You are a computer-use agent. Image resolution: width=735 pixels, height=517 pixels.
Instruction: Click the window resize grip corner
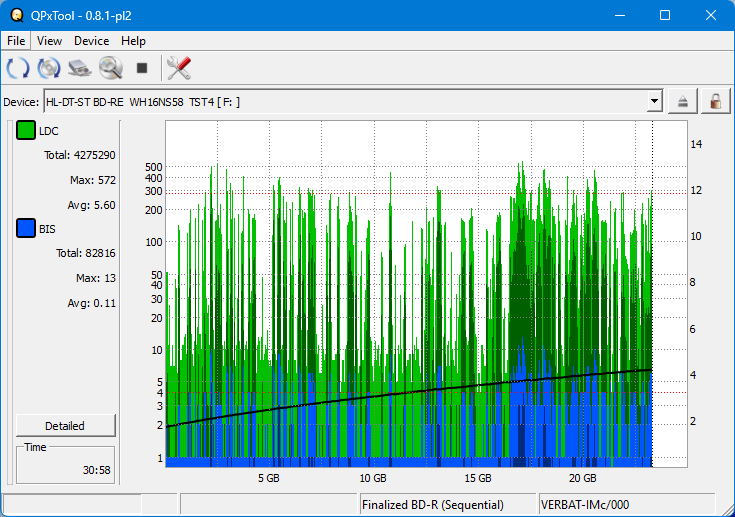click(728, 510)
